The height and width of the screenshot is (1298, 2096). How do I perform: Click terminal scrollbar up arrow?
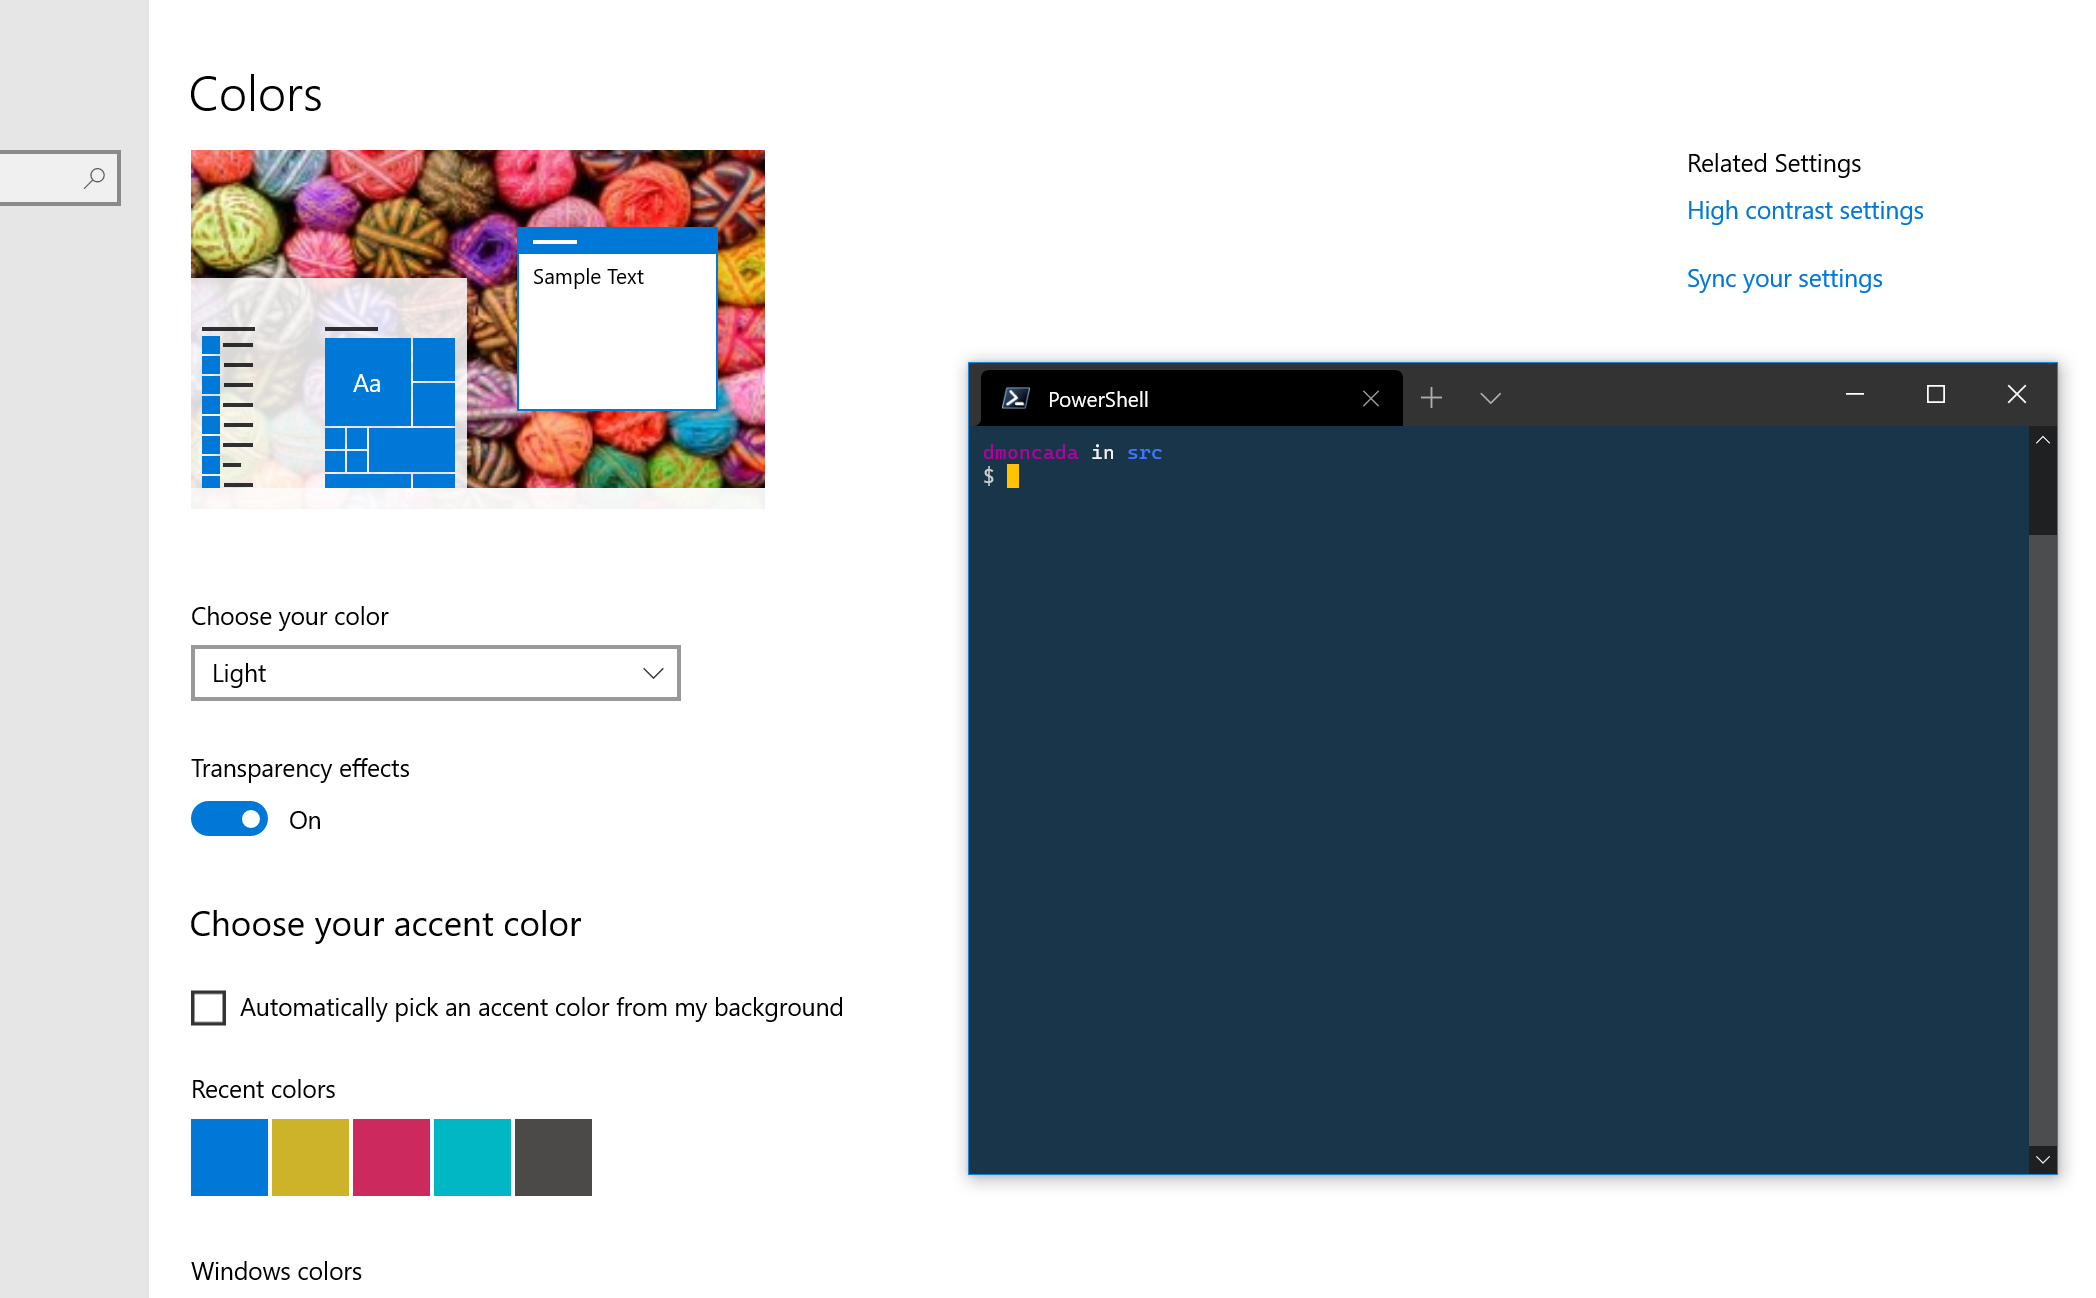(x=2043, y=440)
